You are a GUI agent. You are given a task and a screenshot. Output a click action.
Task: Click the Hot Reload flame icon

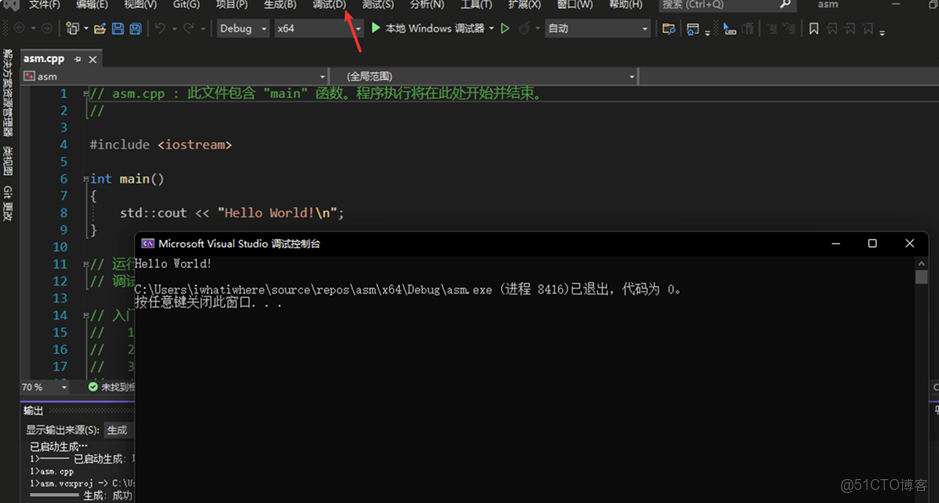tap(524, 28)
